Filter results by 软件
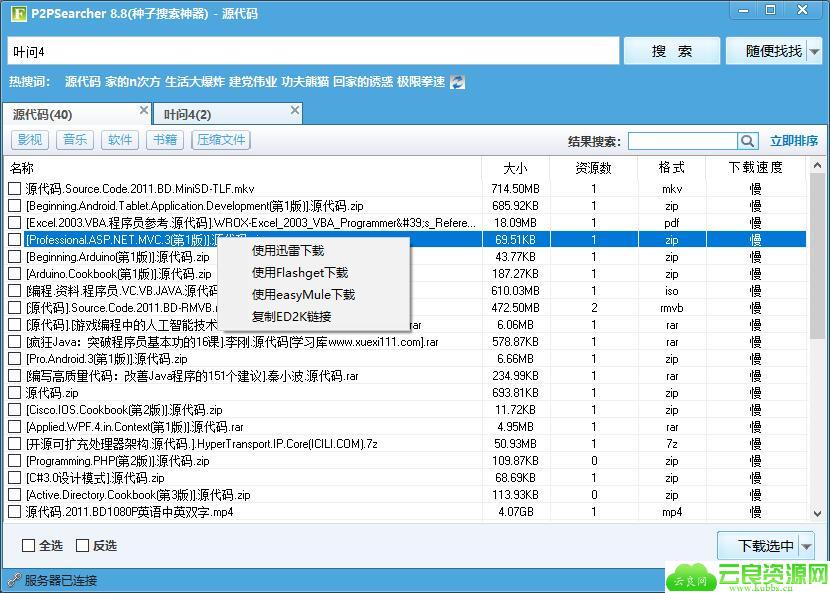Image resolution: width=830 pixels, height=593 pixels. click(120, 140)
